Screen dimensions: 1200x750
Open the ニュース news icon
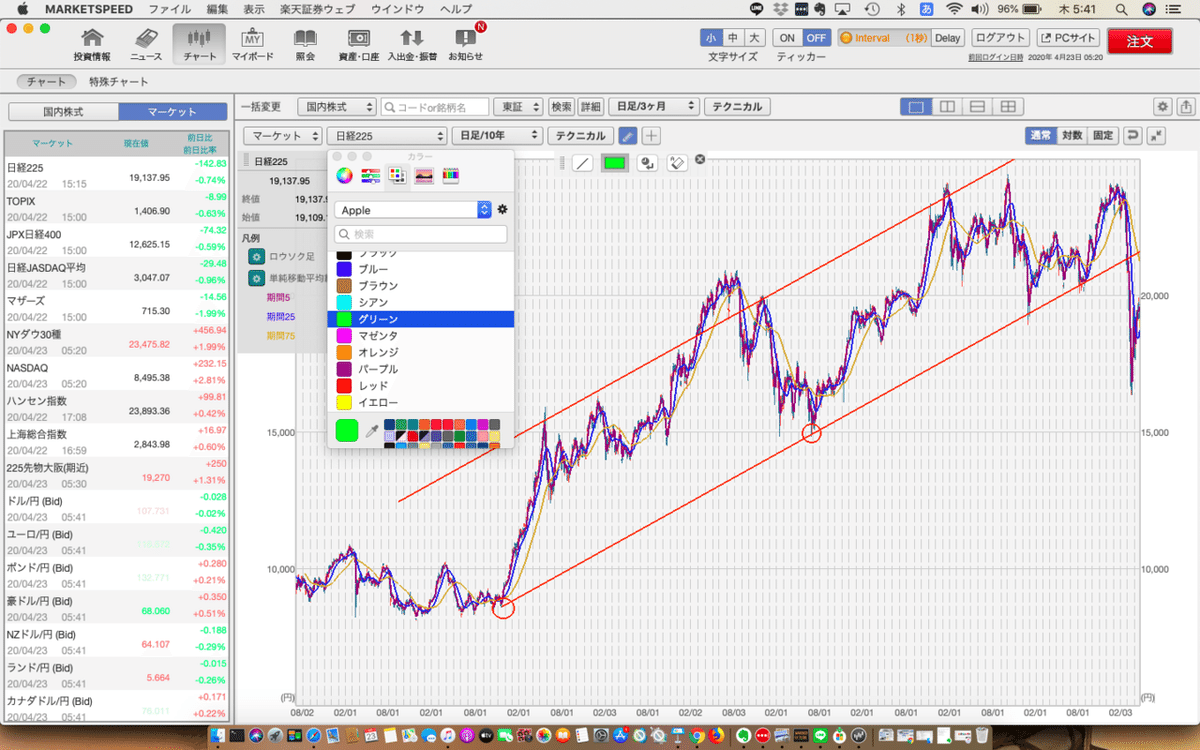146,44
